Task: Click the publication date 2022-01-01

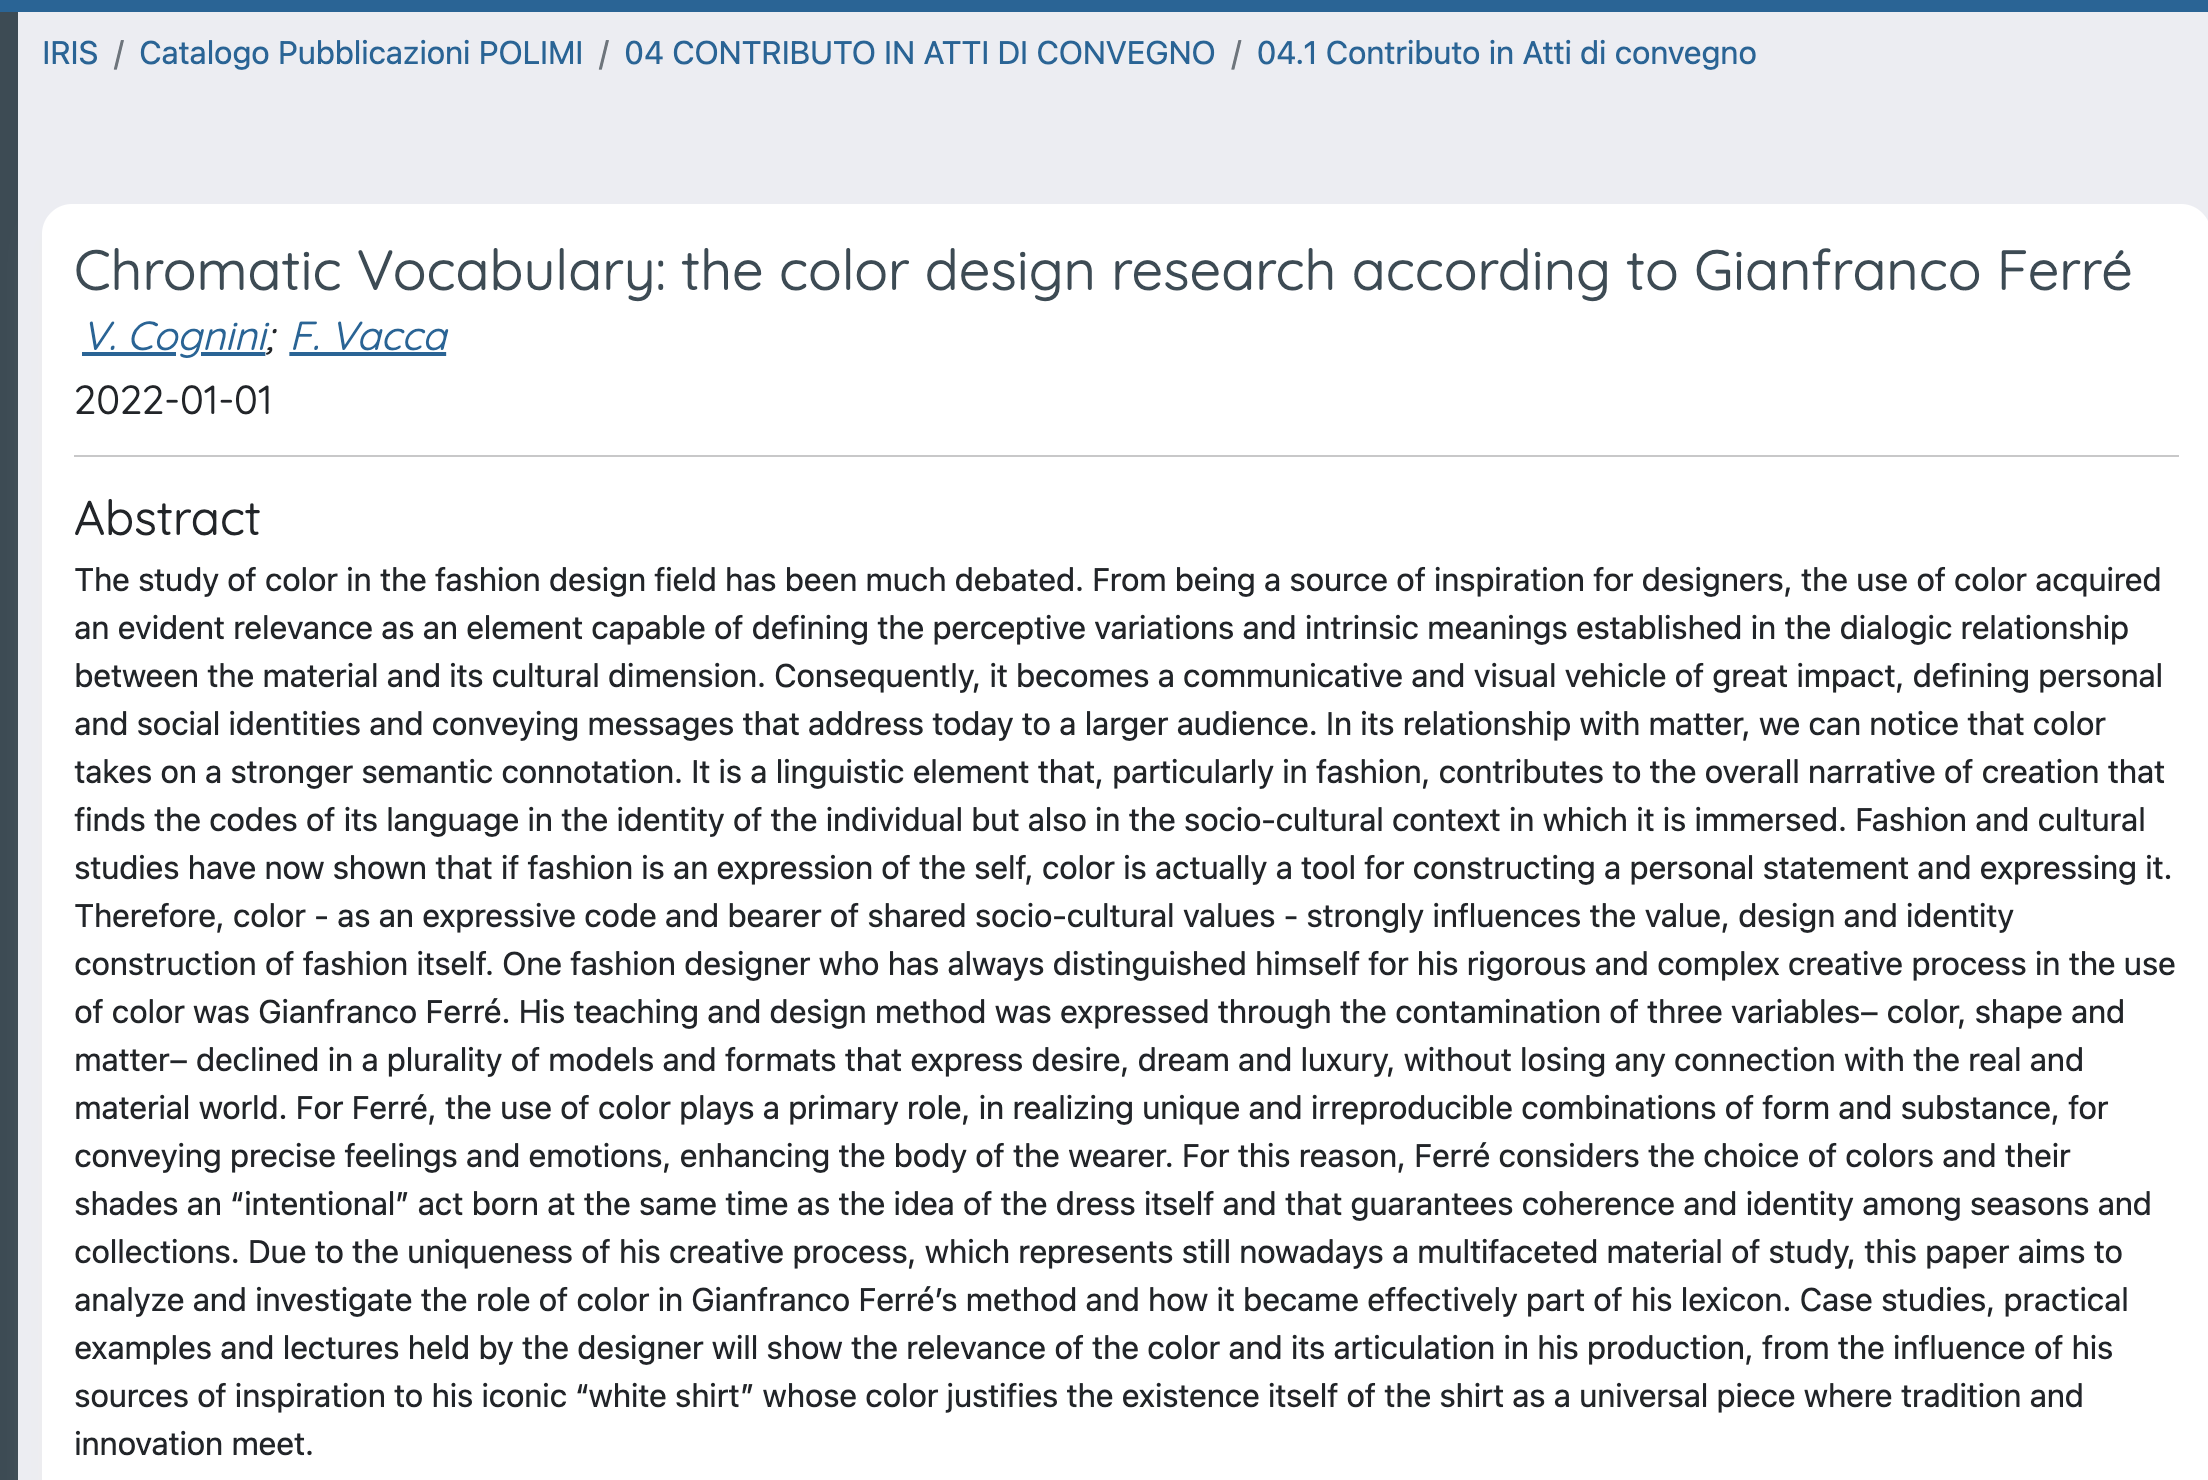Action: (173, 401)
